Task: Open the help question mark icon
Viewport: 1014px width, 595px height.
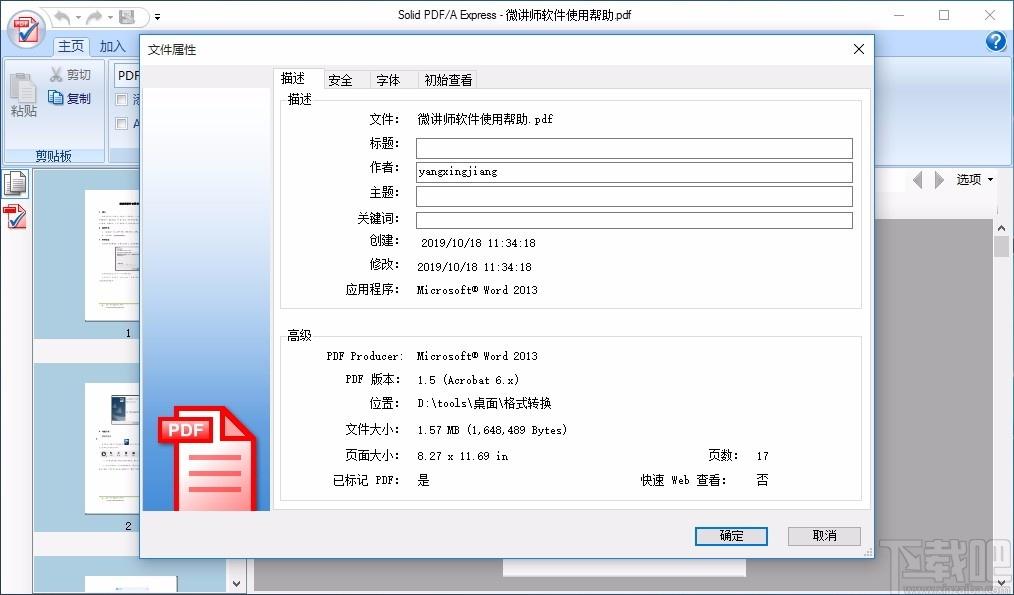Action: click(x=996, y=41)
